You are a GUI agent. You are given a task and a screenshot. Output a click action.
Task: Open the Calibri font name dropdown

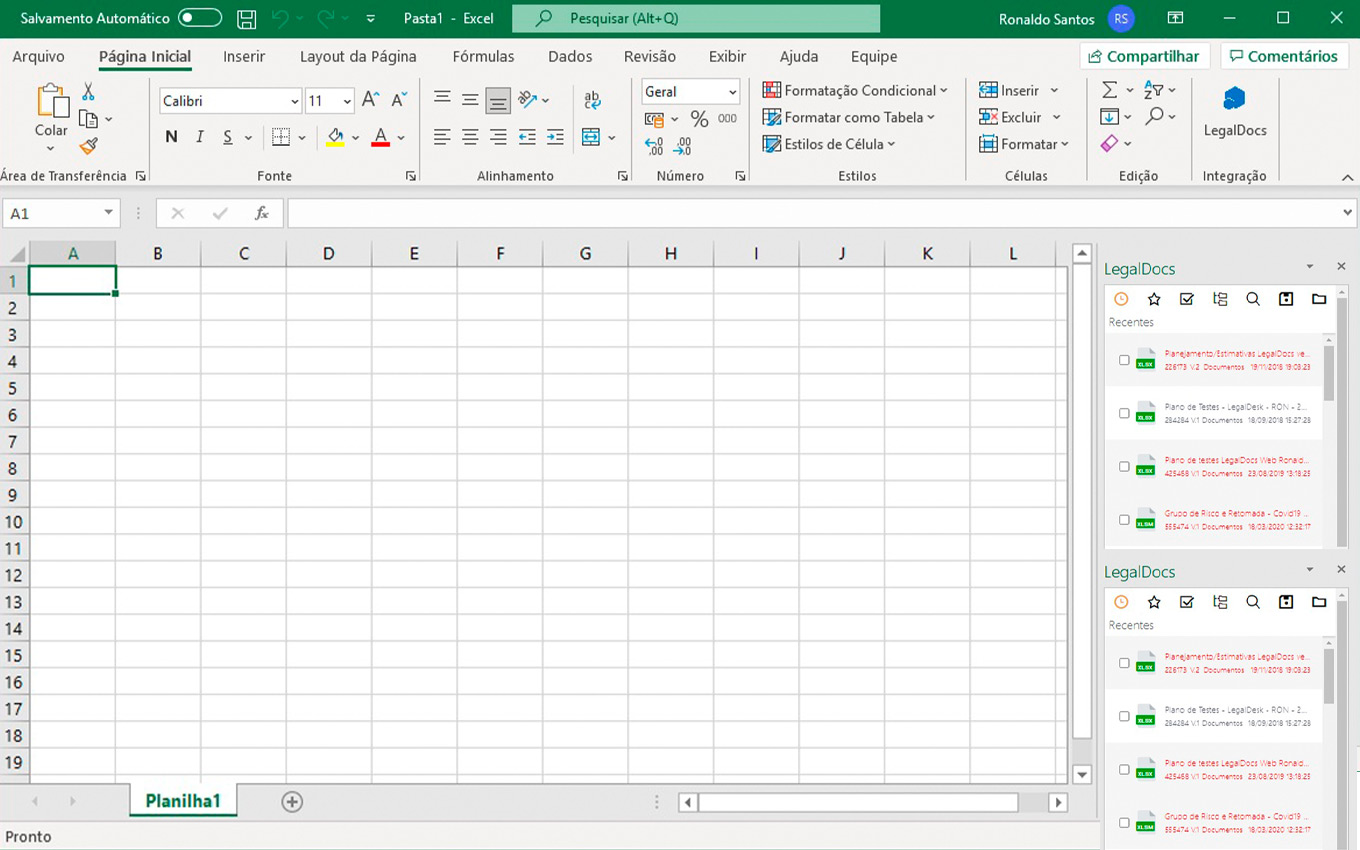pyautogui.click(x=295, y=101)
